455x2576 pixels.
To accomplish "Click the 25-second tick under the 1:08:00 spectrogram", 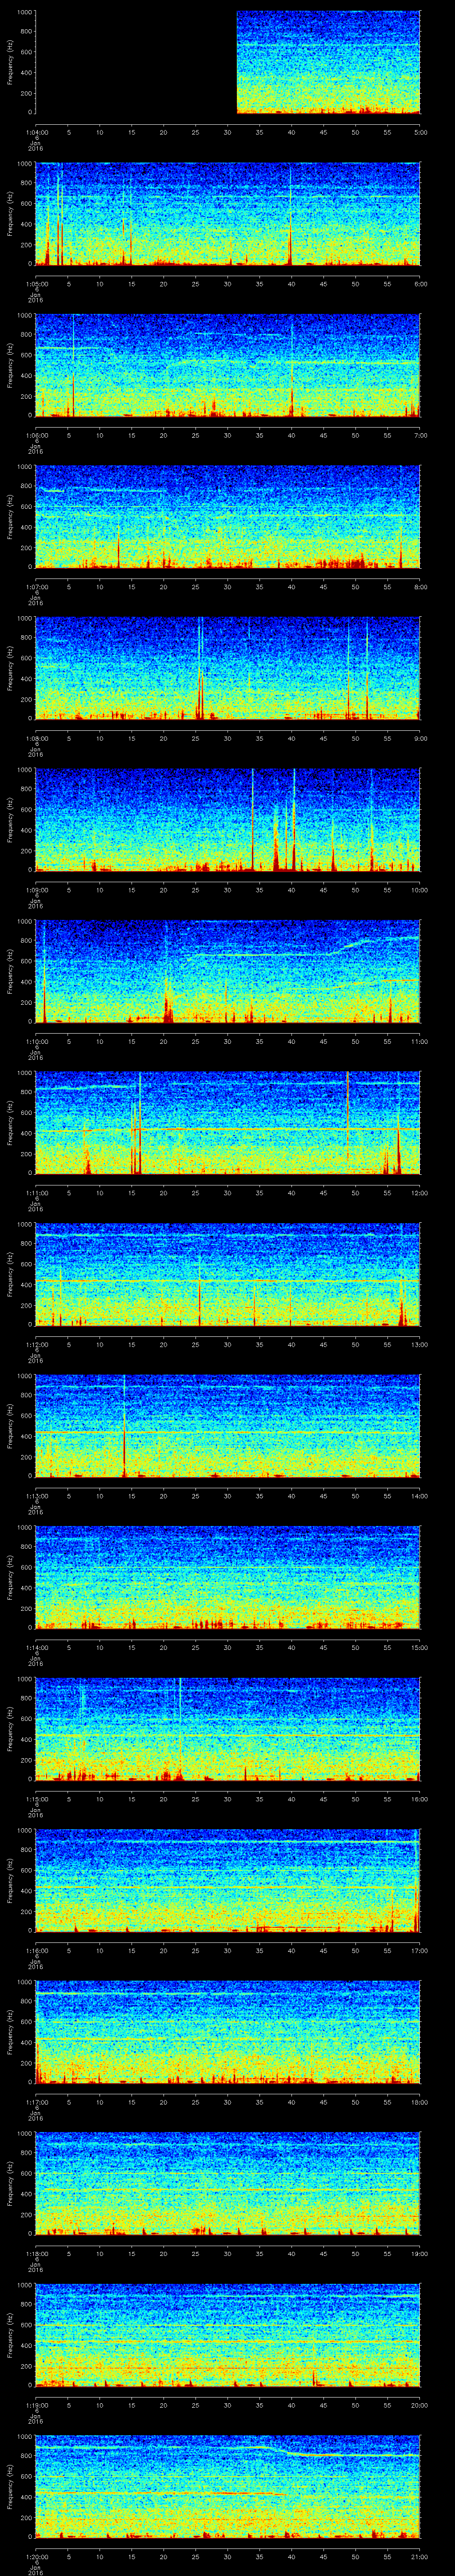I will click(x=196, y=738).
